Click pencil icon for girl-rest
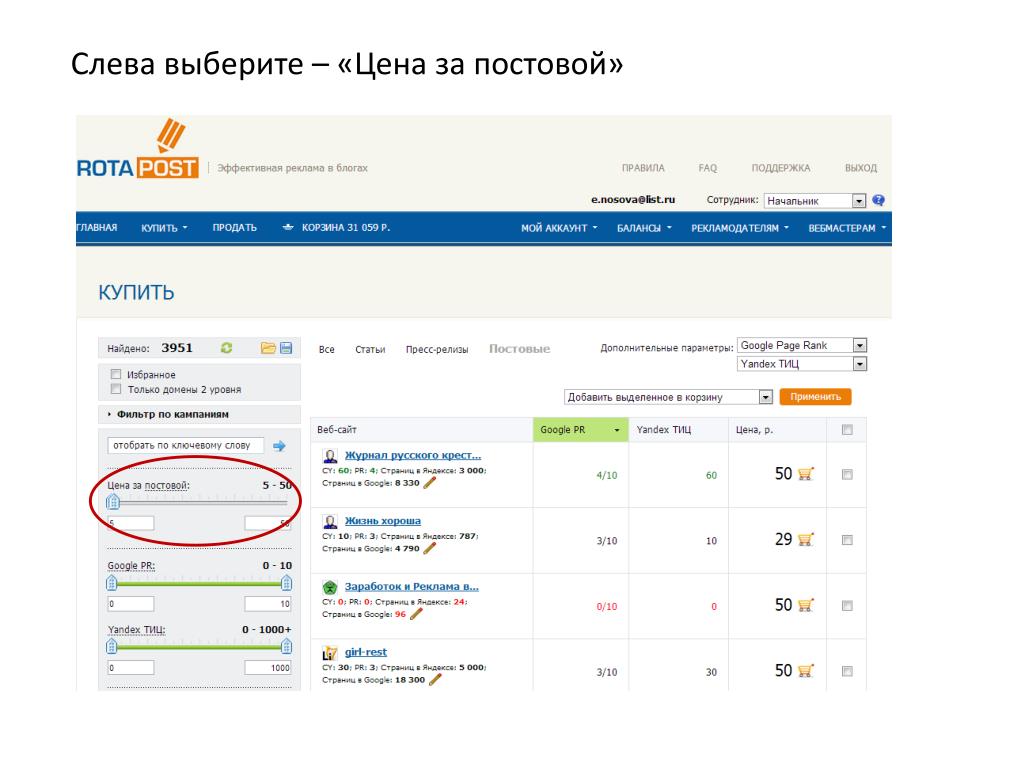Image resolution: width=1024 pixels, height=768 pixels. 435,680
